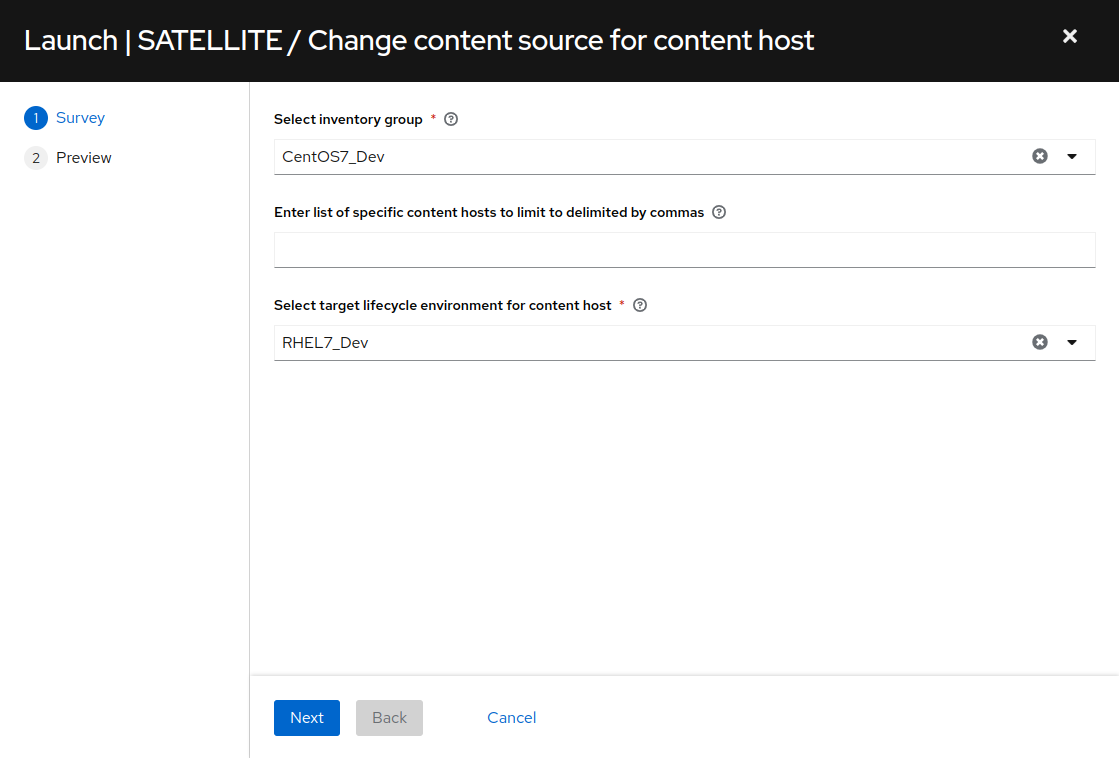
Task: Open help for Select inventory group
Action: click(451, 119)
